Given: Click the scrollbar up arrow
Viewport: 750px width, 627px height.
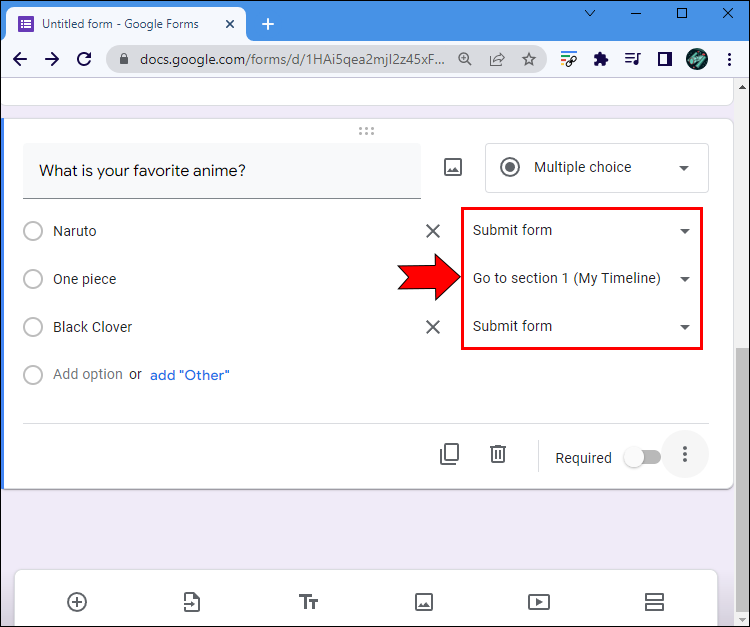Looking at the screenshot, I should [742, 87].
